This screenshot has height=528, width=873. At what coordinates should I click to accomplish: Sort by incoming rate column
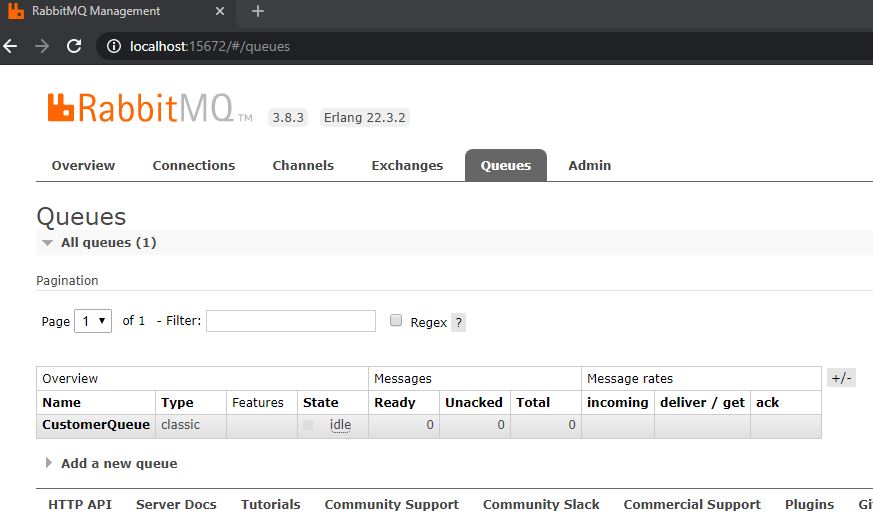[617, 403]
